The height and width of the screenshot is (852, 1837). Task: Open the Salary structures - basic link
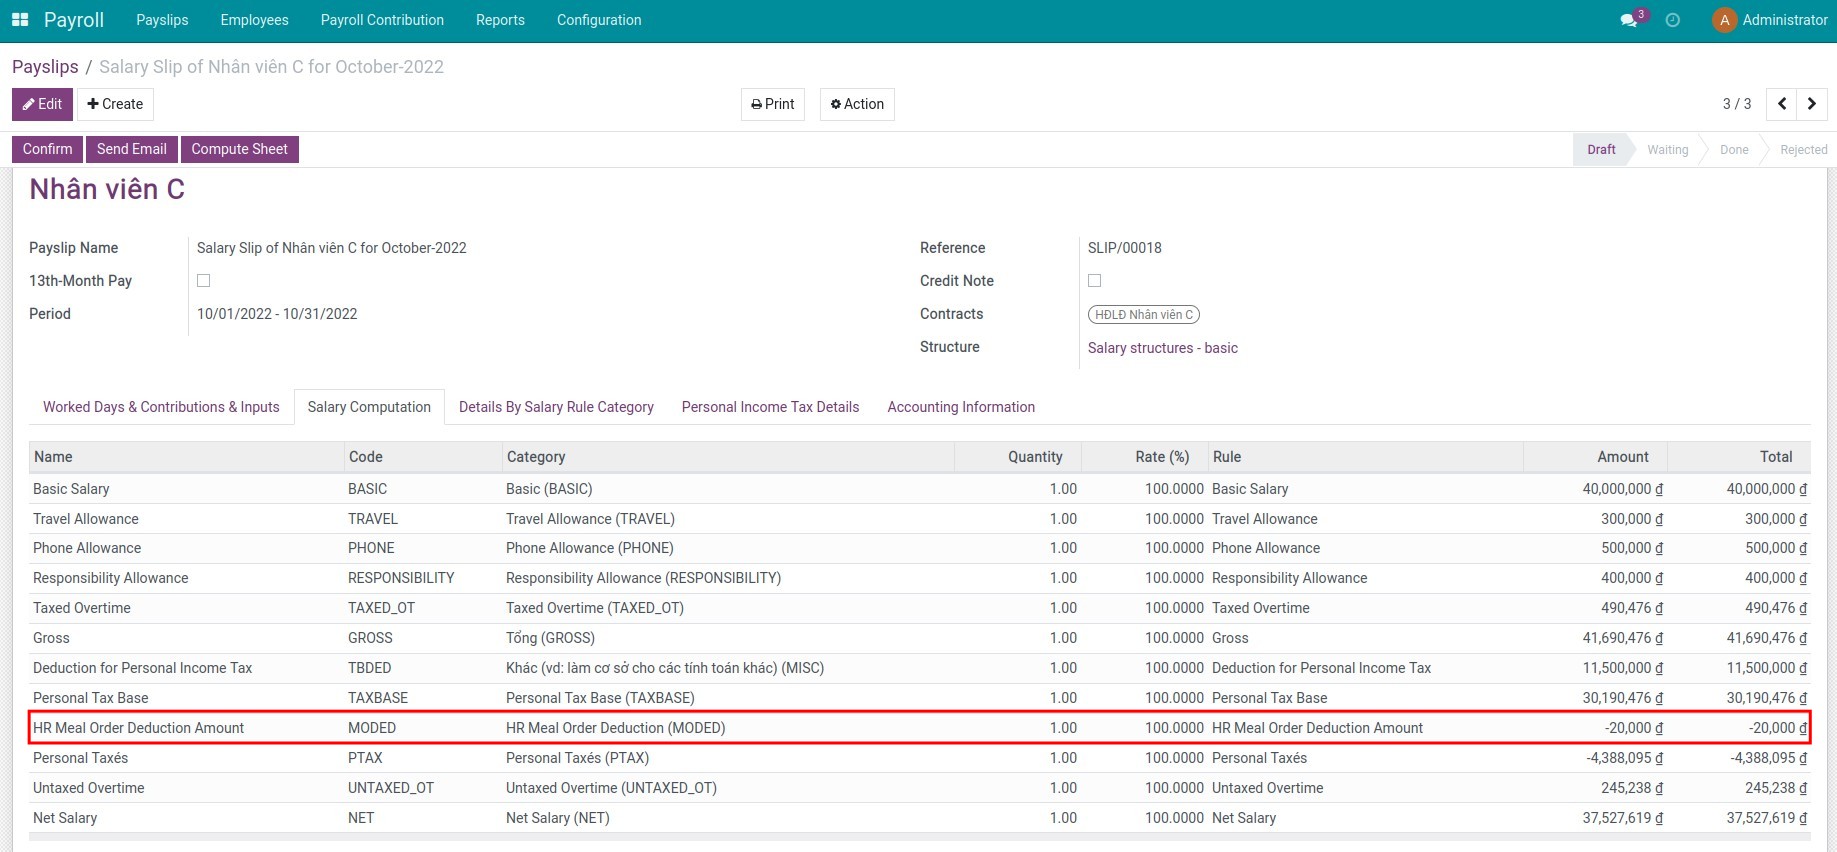tap(1162, 348)
